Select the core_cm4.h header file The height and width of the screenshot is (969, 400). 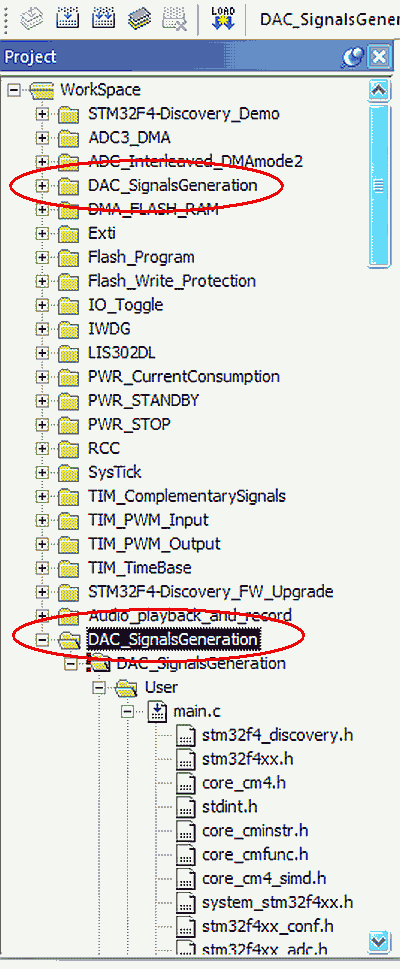(x=244, y=783)
